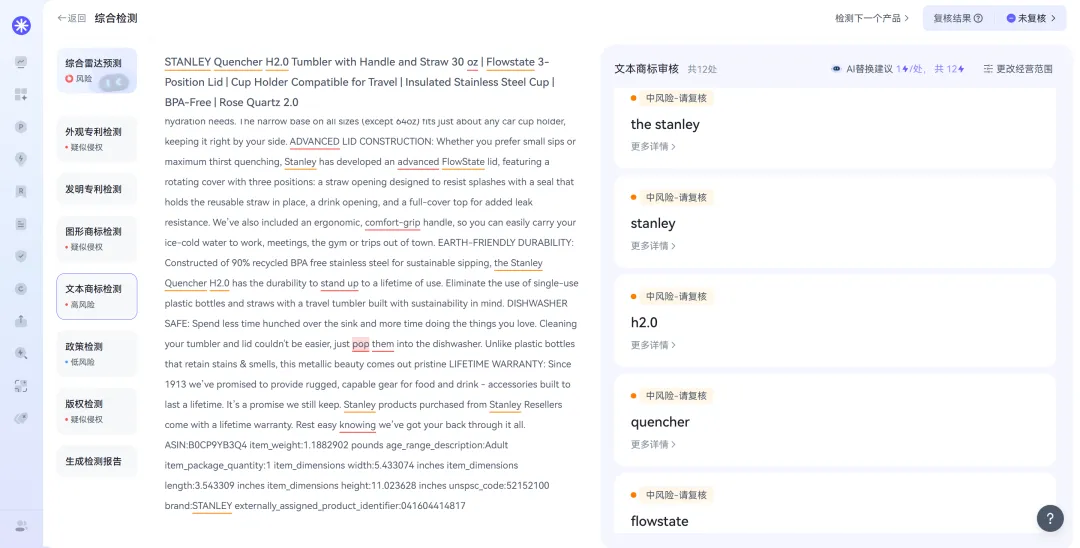Select the 版权检测 tab
This screenshot has width=1080, height=548.
(x=96, y=411)
